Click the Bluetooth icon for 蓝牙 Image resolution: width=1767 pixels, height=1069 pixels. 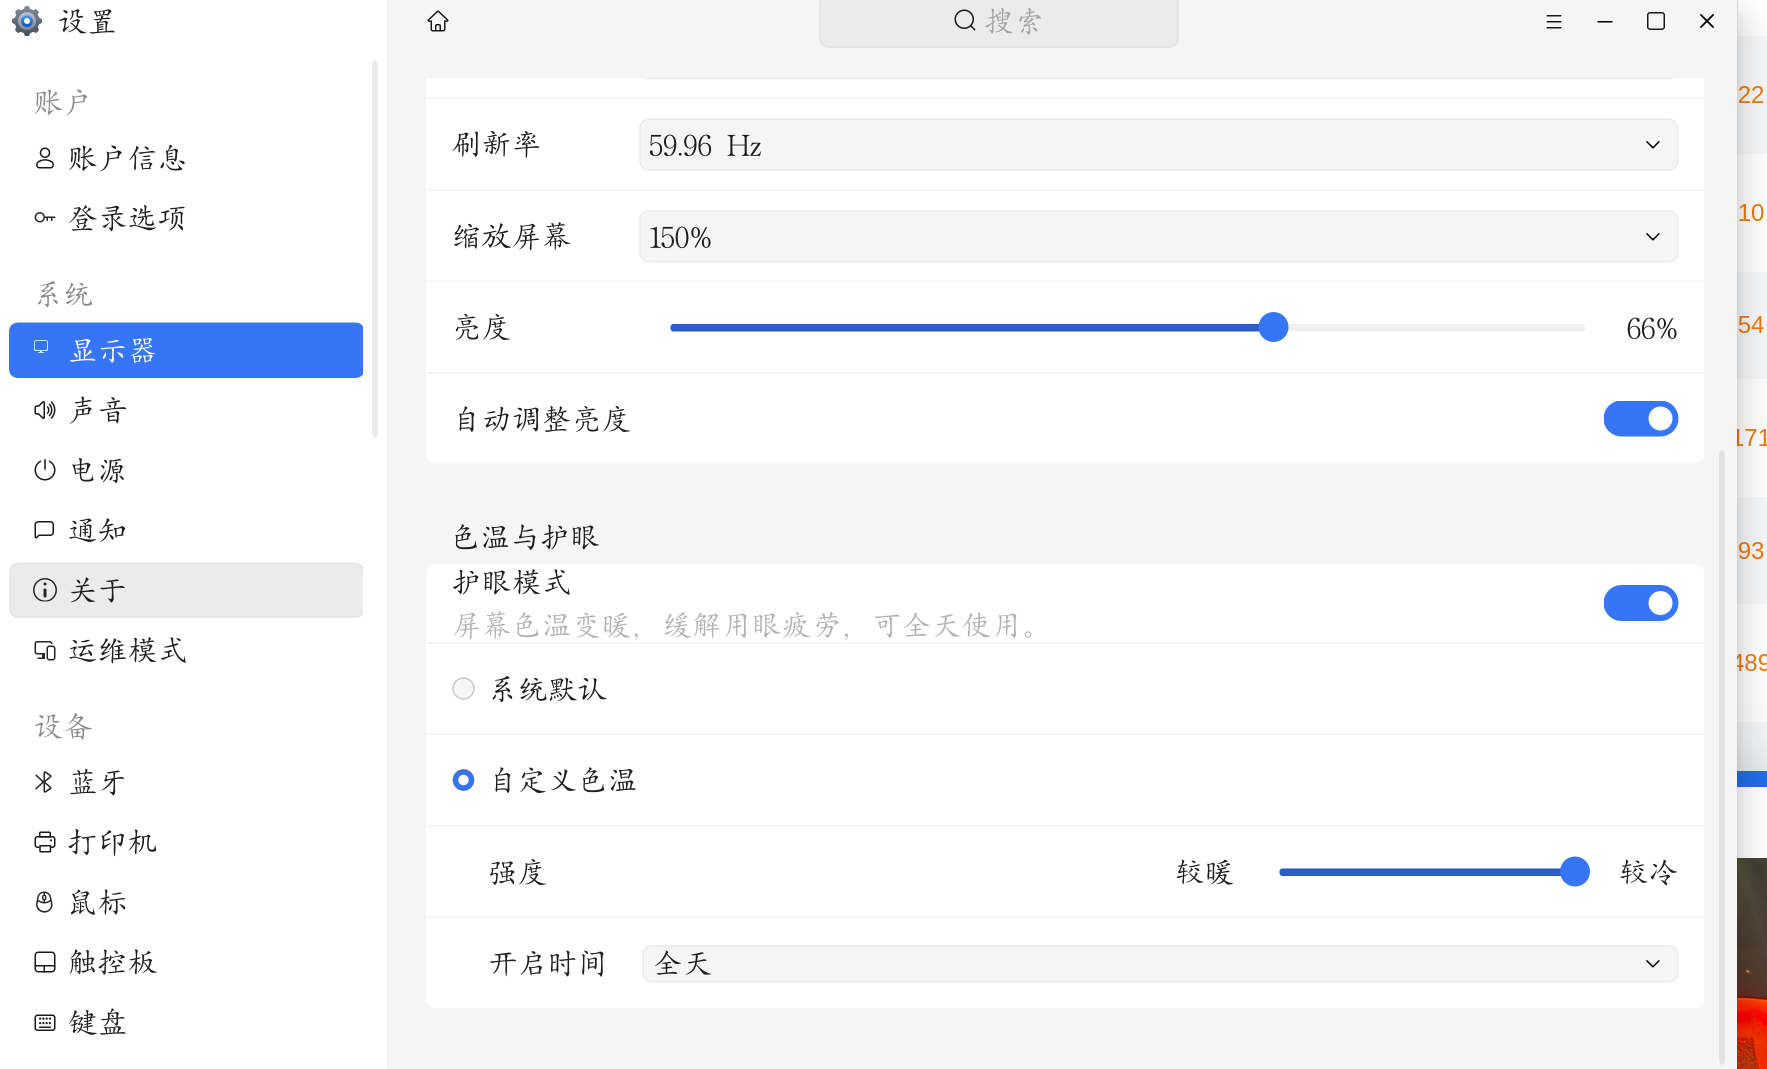coord(44,782)
